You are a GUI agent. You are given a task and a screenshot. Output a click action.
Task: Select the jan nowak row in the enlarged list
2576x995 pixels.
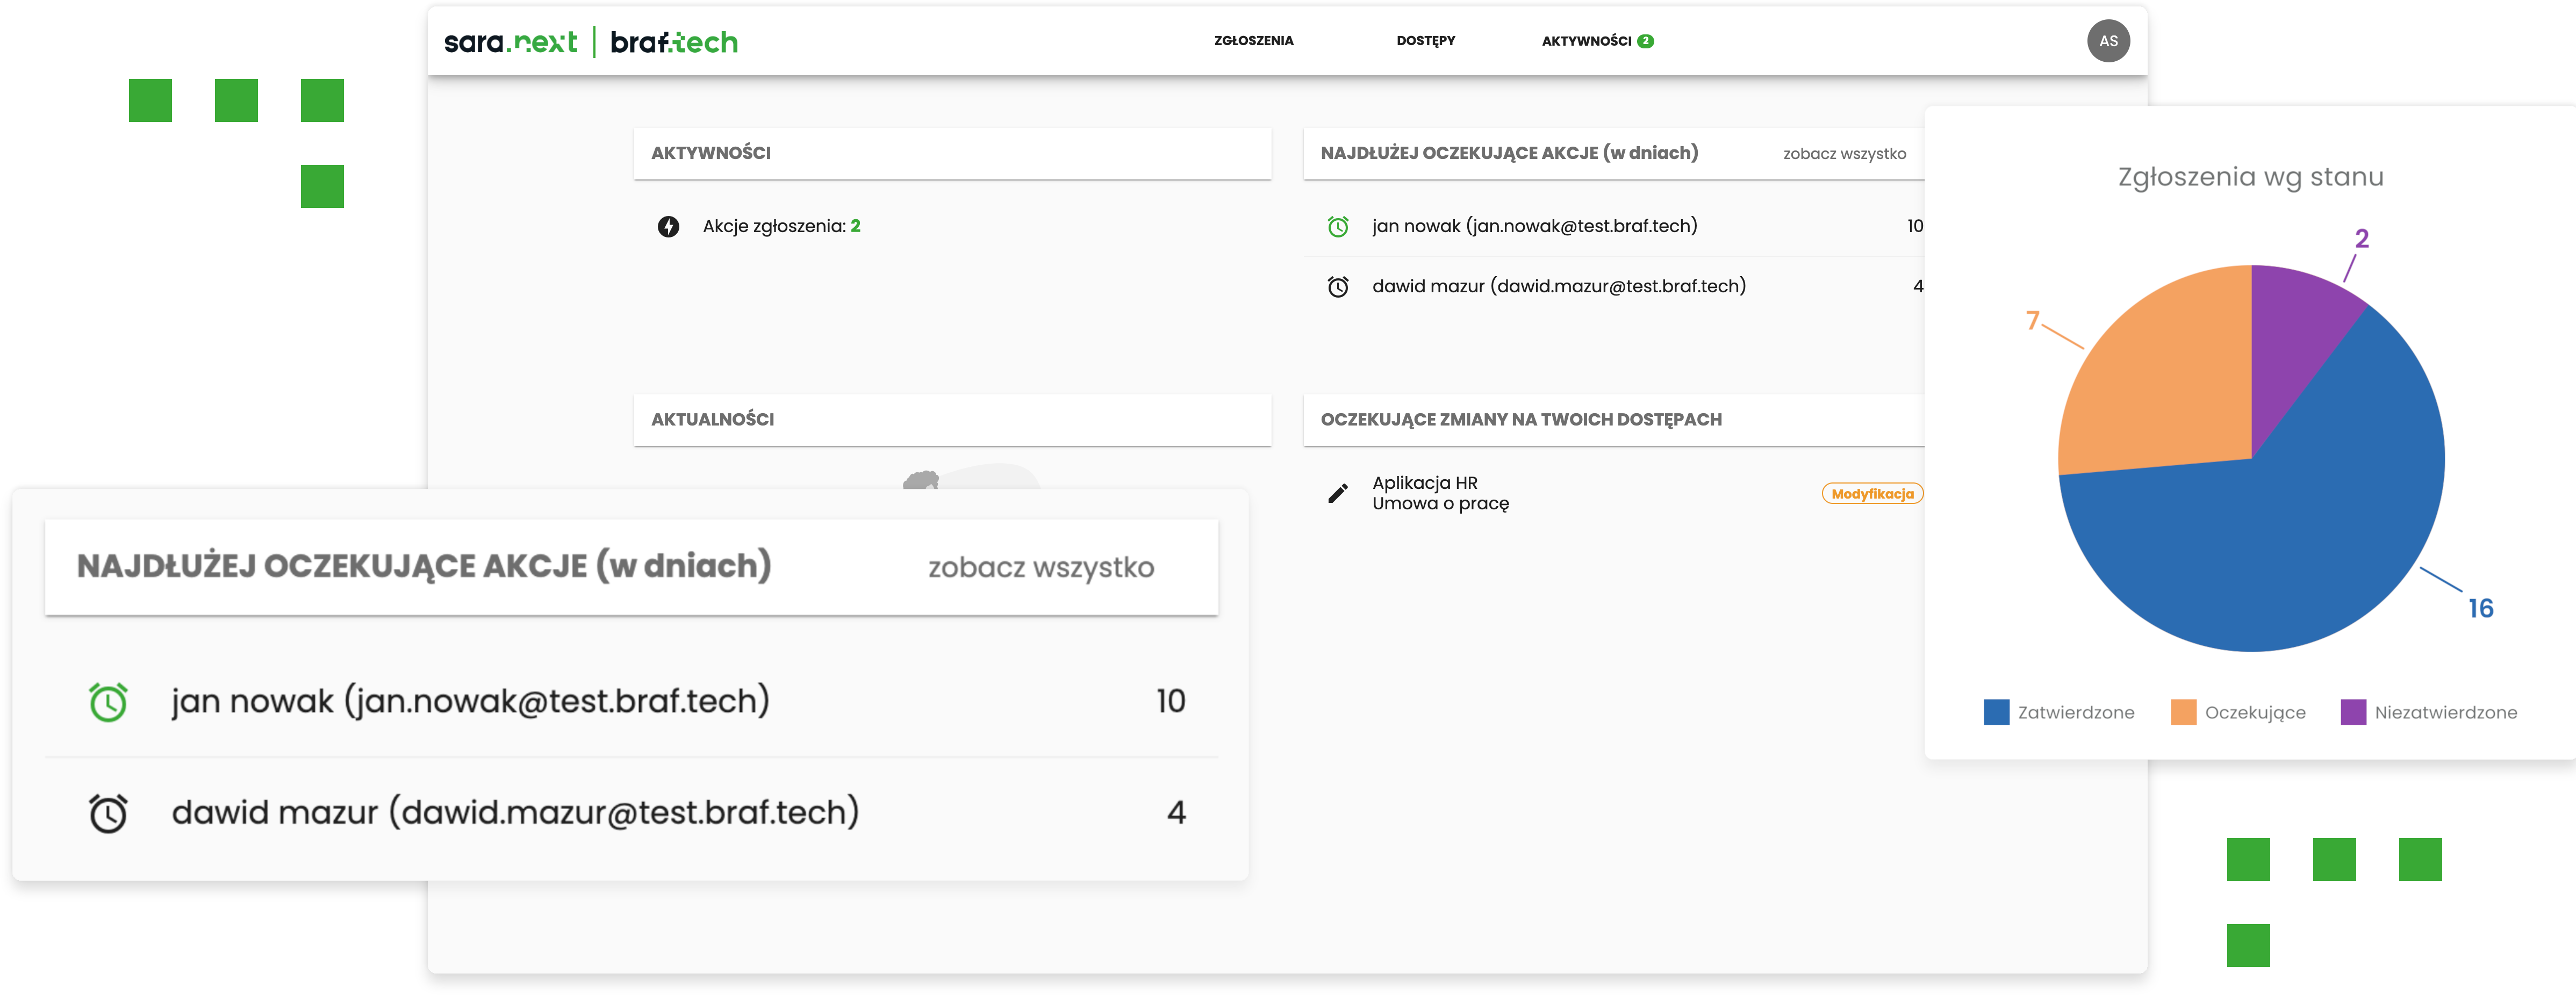point(470,701)
